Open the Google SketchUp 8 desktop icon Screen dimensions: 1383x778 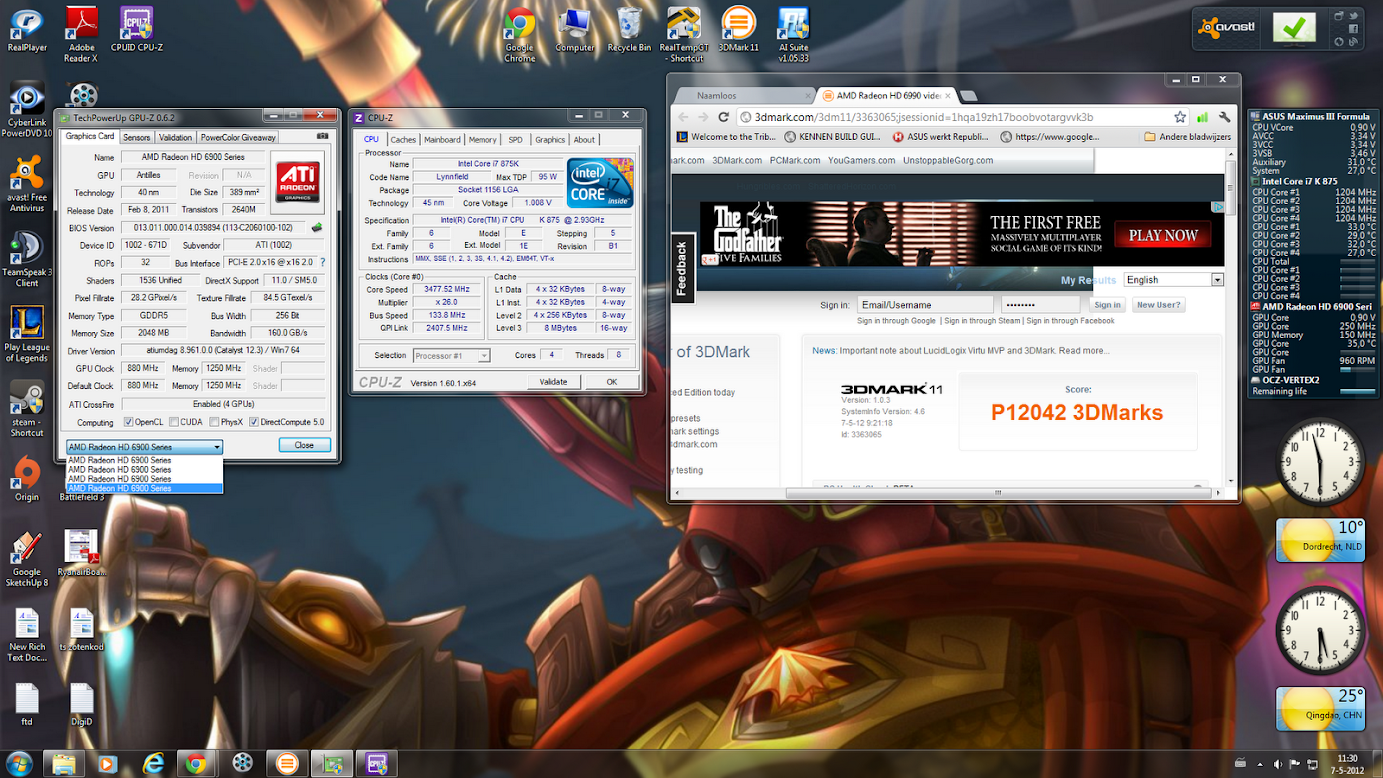[27, 560]
